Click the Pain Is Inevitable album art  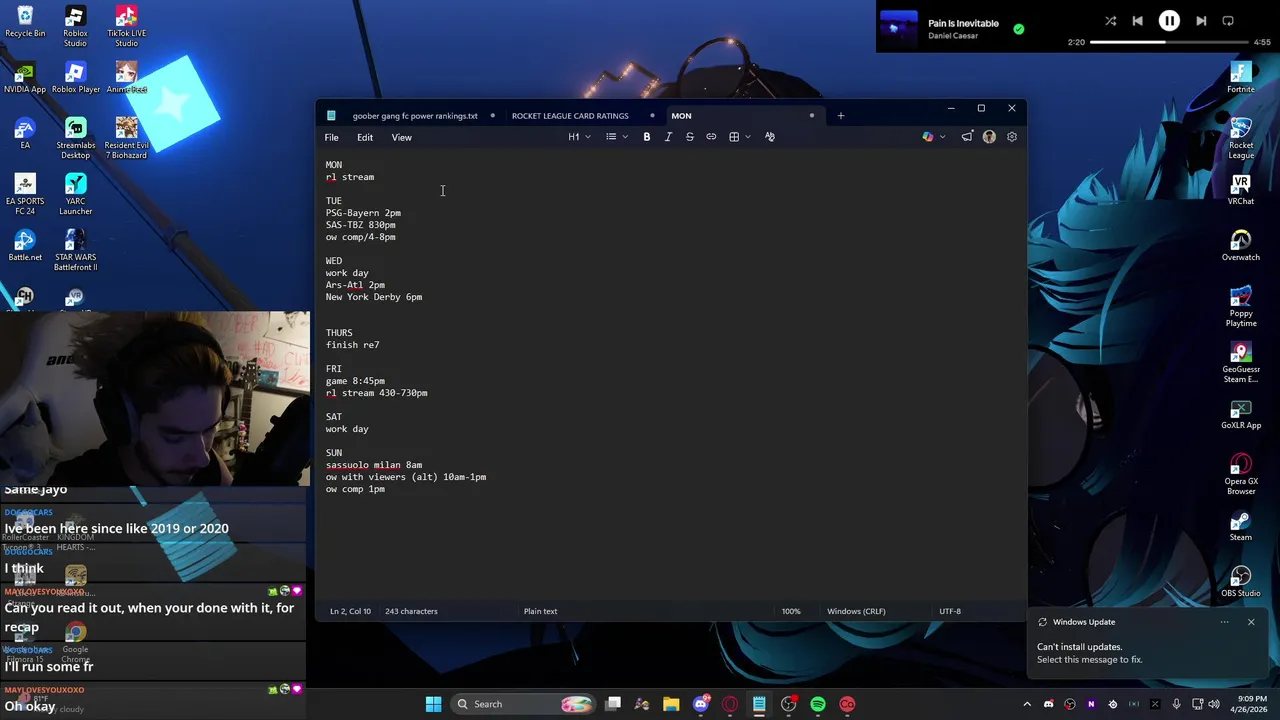(x=898, y=28)
